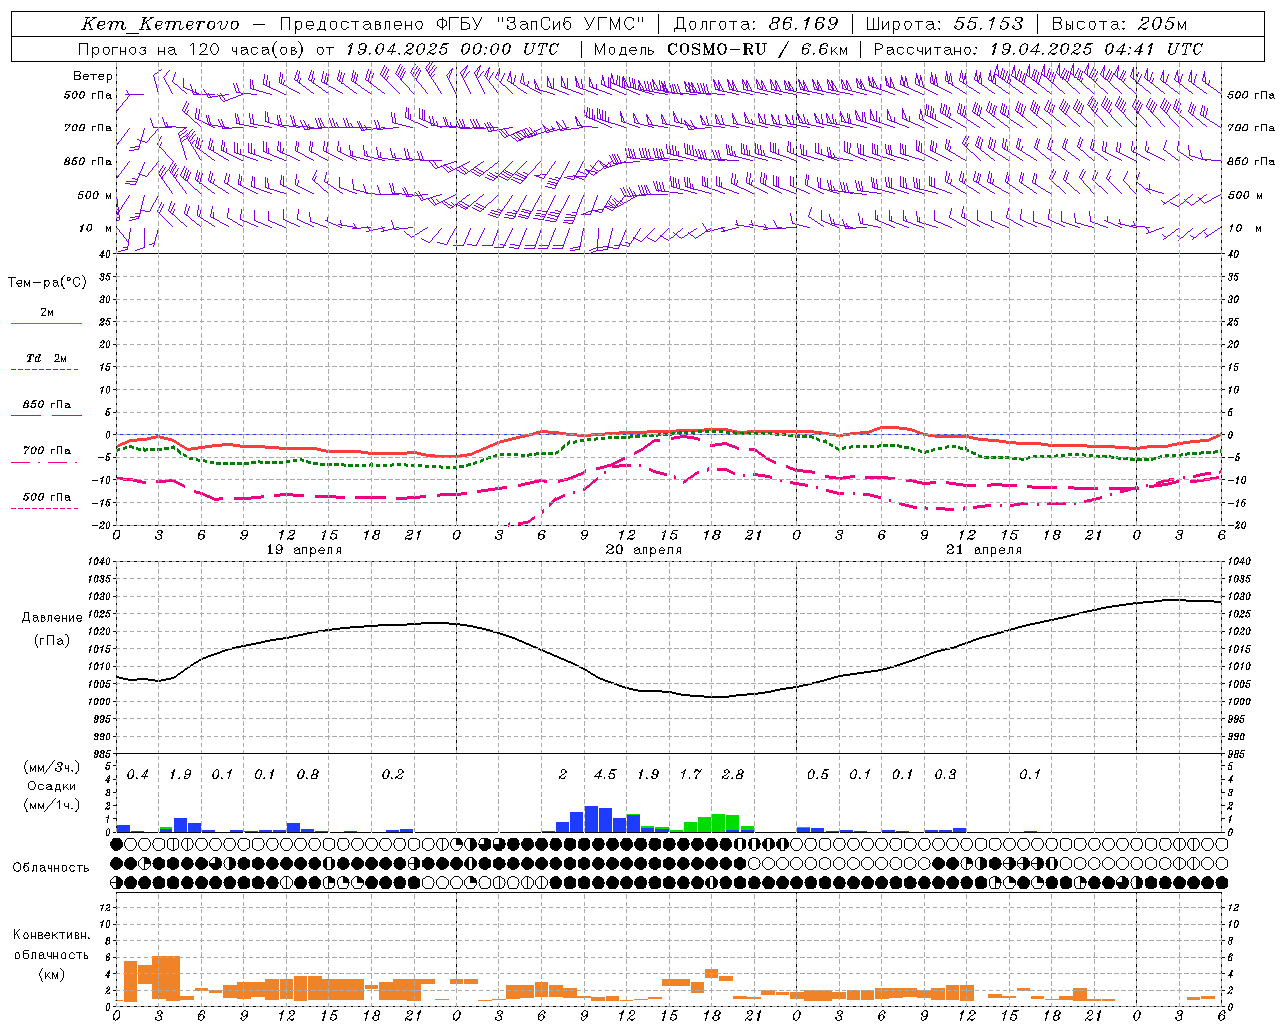The height and width of the screenshot is (1024, 1280).
Task: Click the computed time 19.04.2025 04:41 UTC
Action: [x=1096, y=49]
